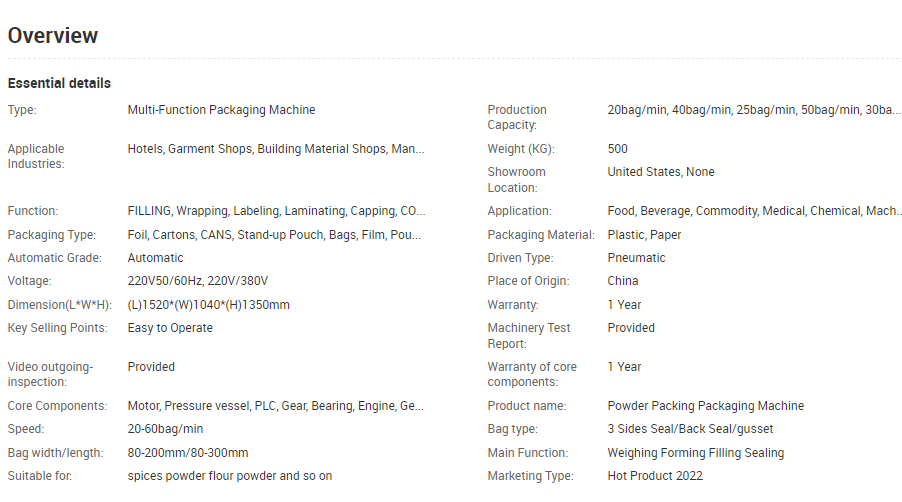
Task: Click the voltage value 220V50/60Hz
Action: (x=198, y=281)
